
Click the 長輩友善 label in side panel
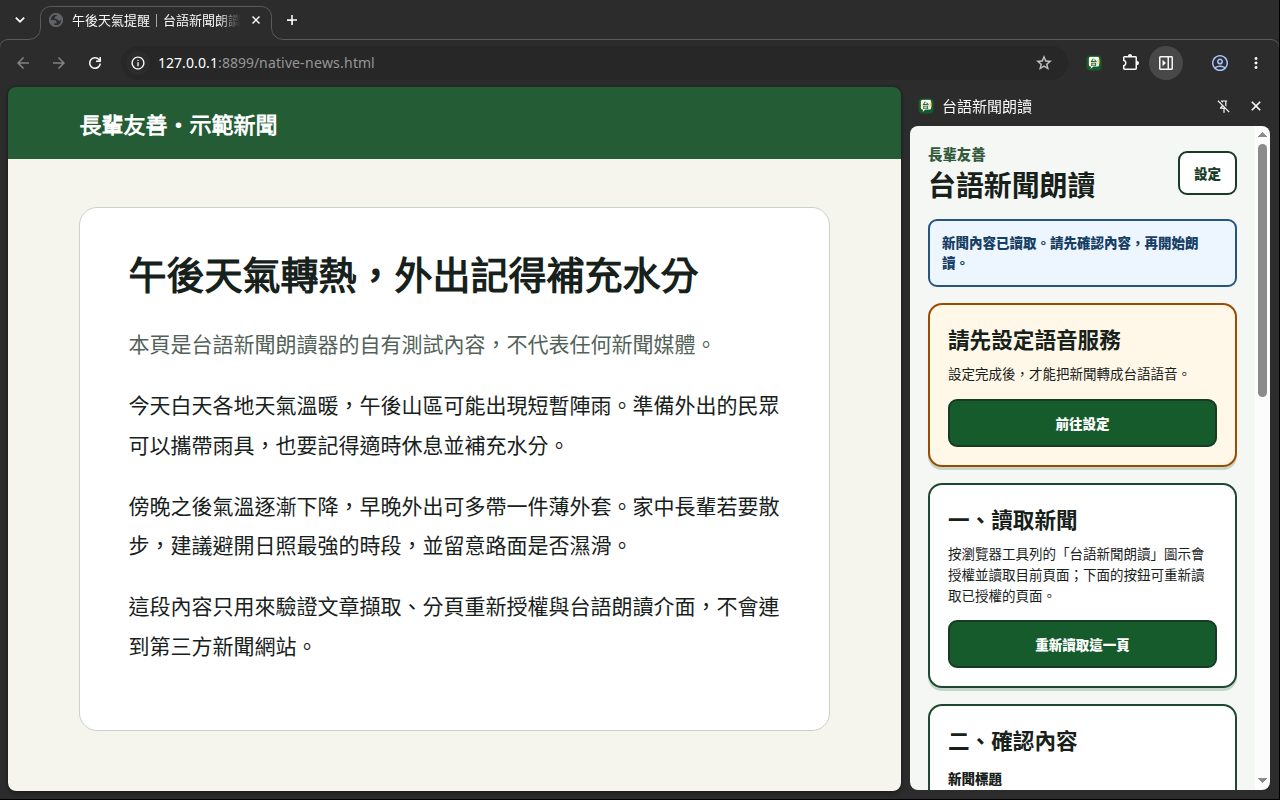tap(957, 155)
